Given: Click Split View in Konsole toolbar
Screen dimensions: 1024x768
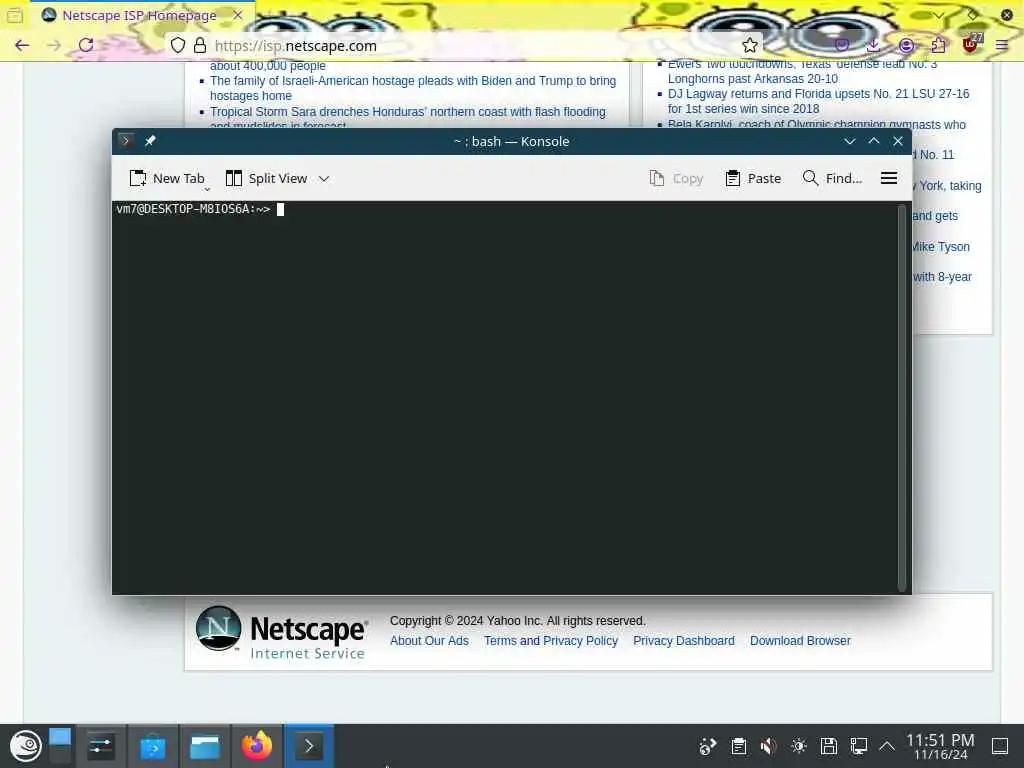Looking at the screenshot, I should coord(266,178).
